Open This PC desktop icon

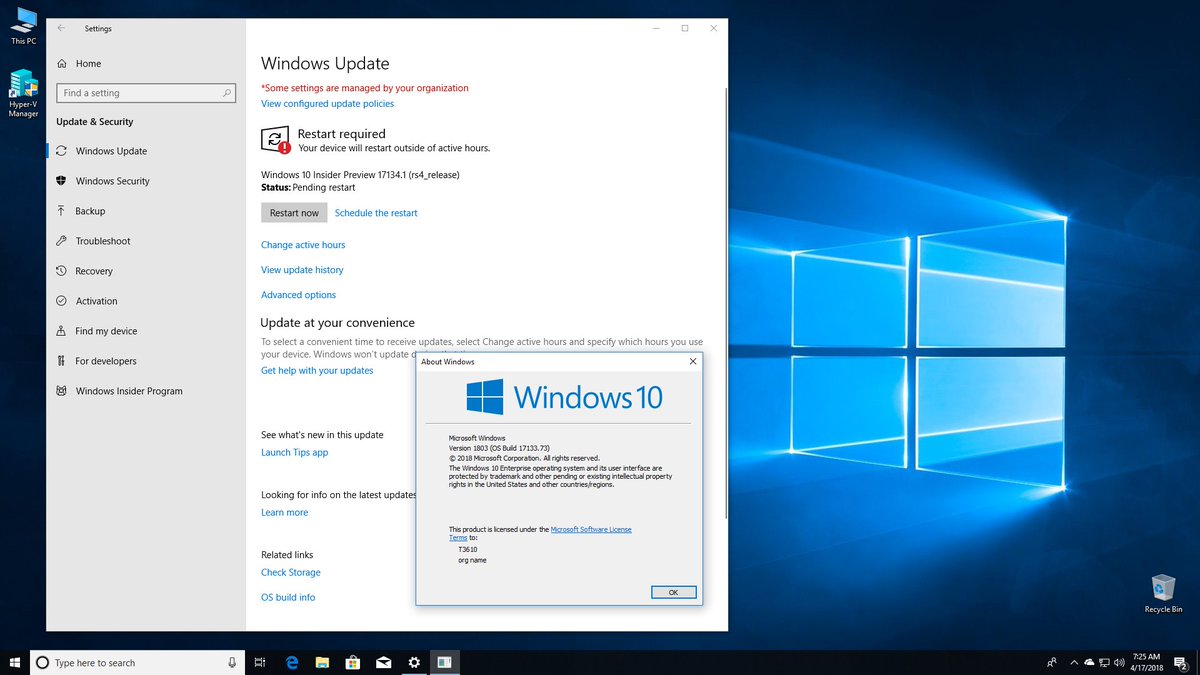pyautogui.click(x=22, y=26)
